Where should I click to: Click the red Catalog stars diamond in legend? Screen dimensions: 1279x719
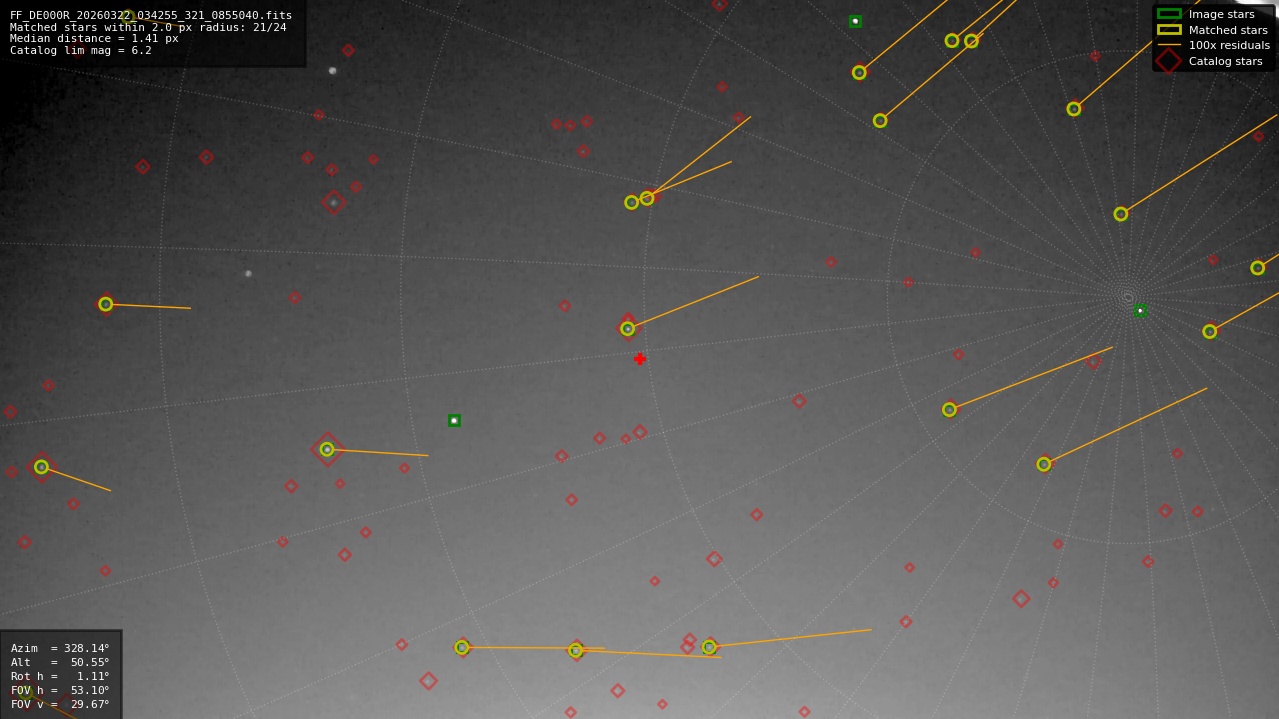pyautogui.click(x=1168, y=59)
